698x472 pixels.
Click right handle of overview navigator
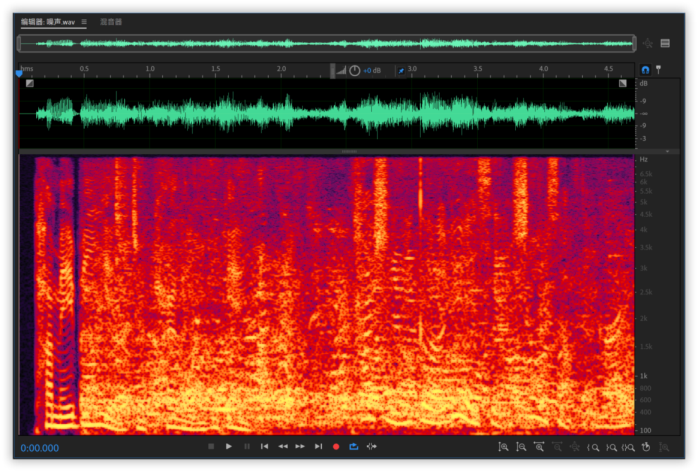(x=634, y=43)
